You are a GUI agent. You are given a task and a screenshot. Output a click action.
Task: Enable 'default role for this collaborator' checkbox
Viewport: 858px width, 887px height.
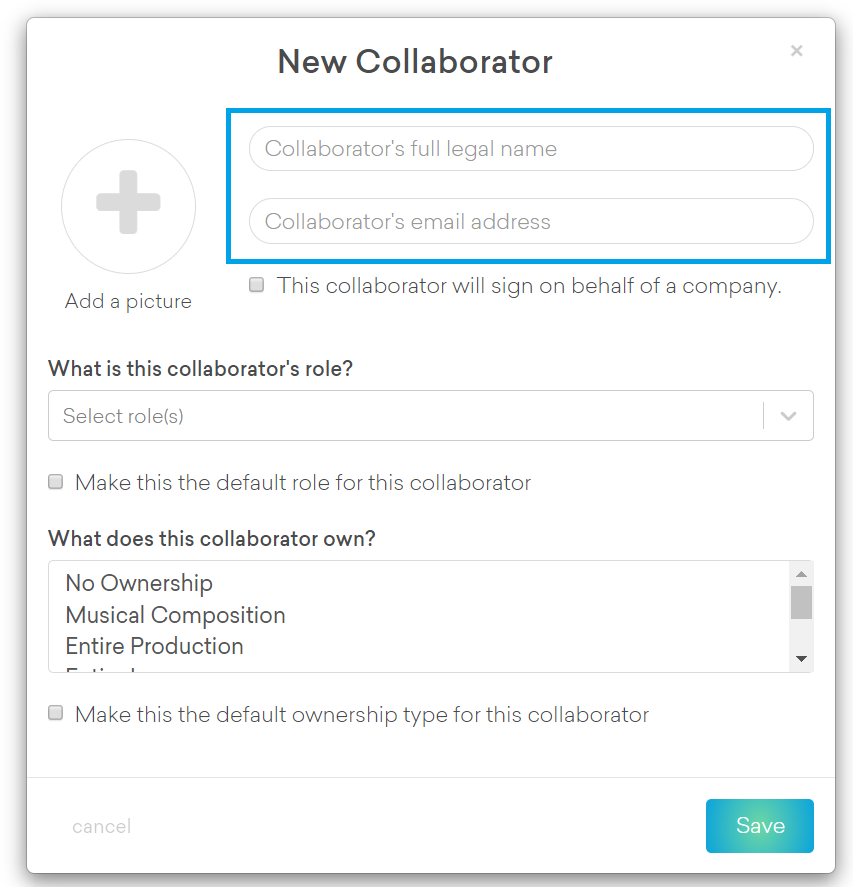pyautogui.click(x=56, y=482)
